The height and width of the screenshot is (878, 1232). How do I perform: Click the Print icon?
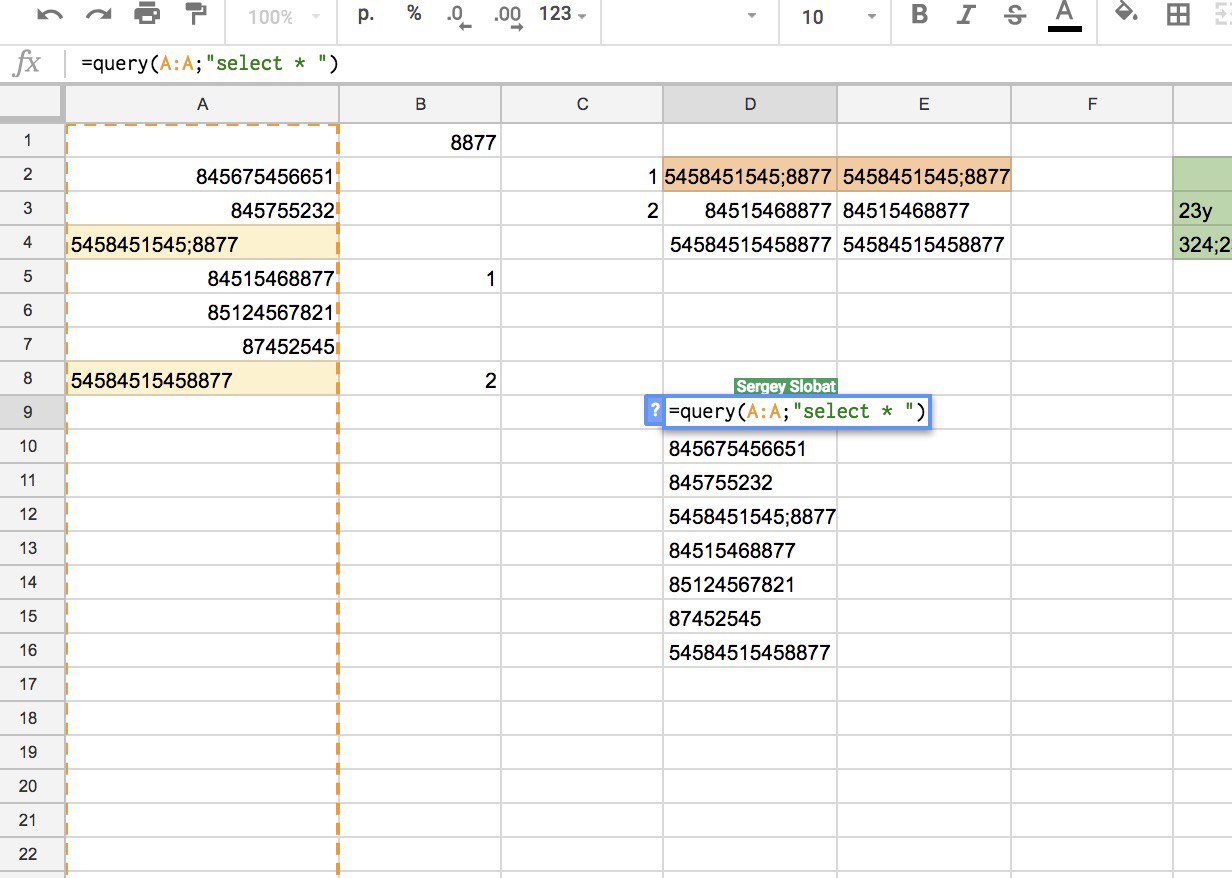[147, 15]
